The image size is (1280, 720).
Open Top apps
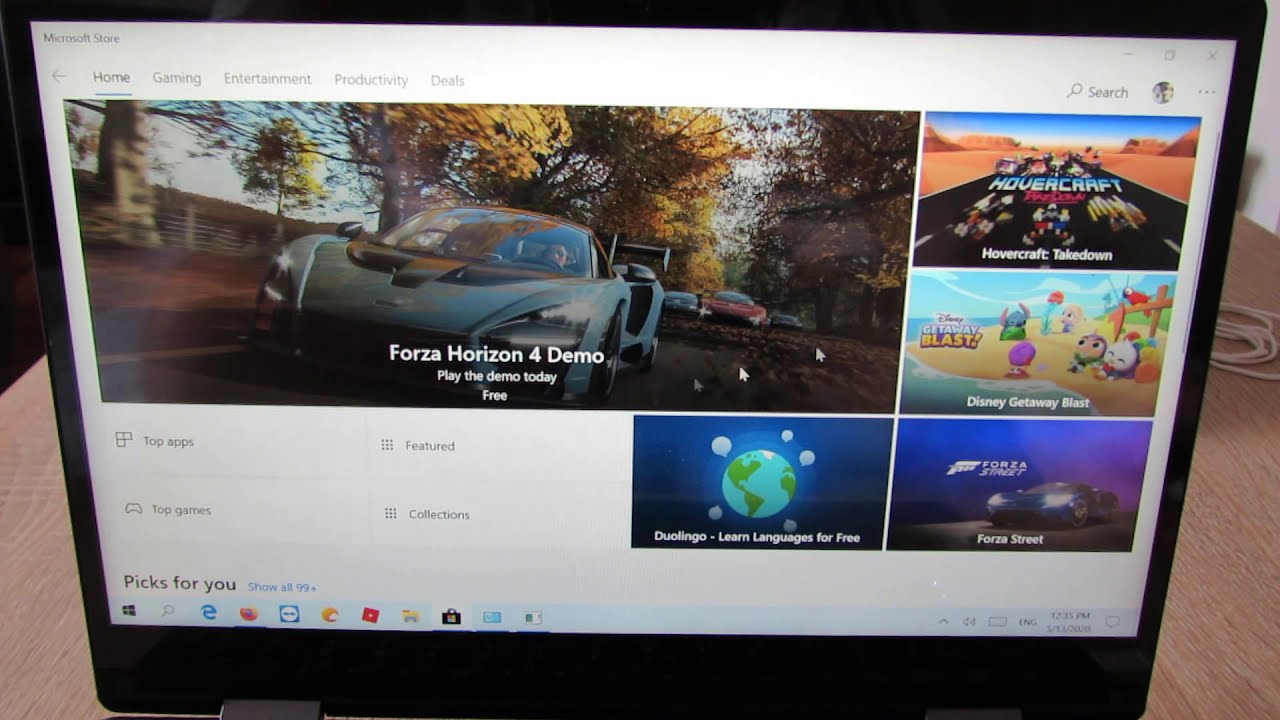pyautogui.click(x=155, y=441)
